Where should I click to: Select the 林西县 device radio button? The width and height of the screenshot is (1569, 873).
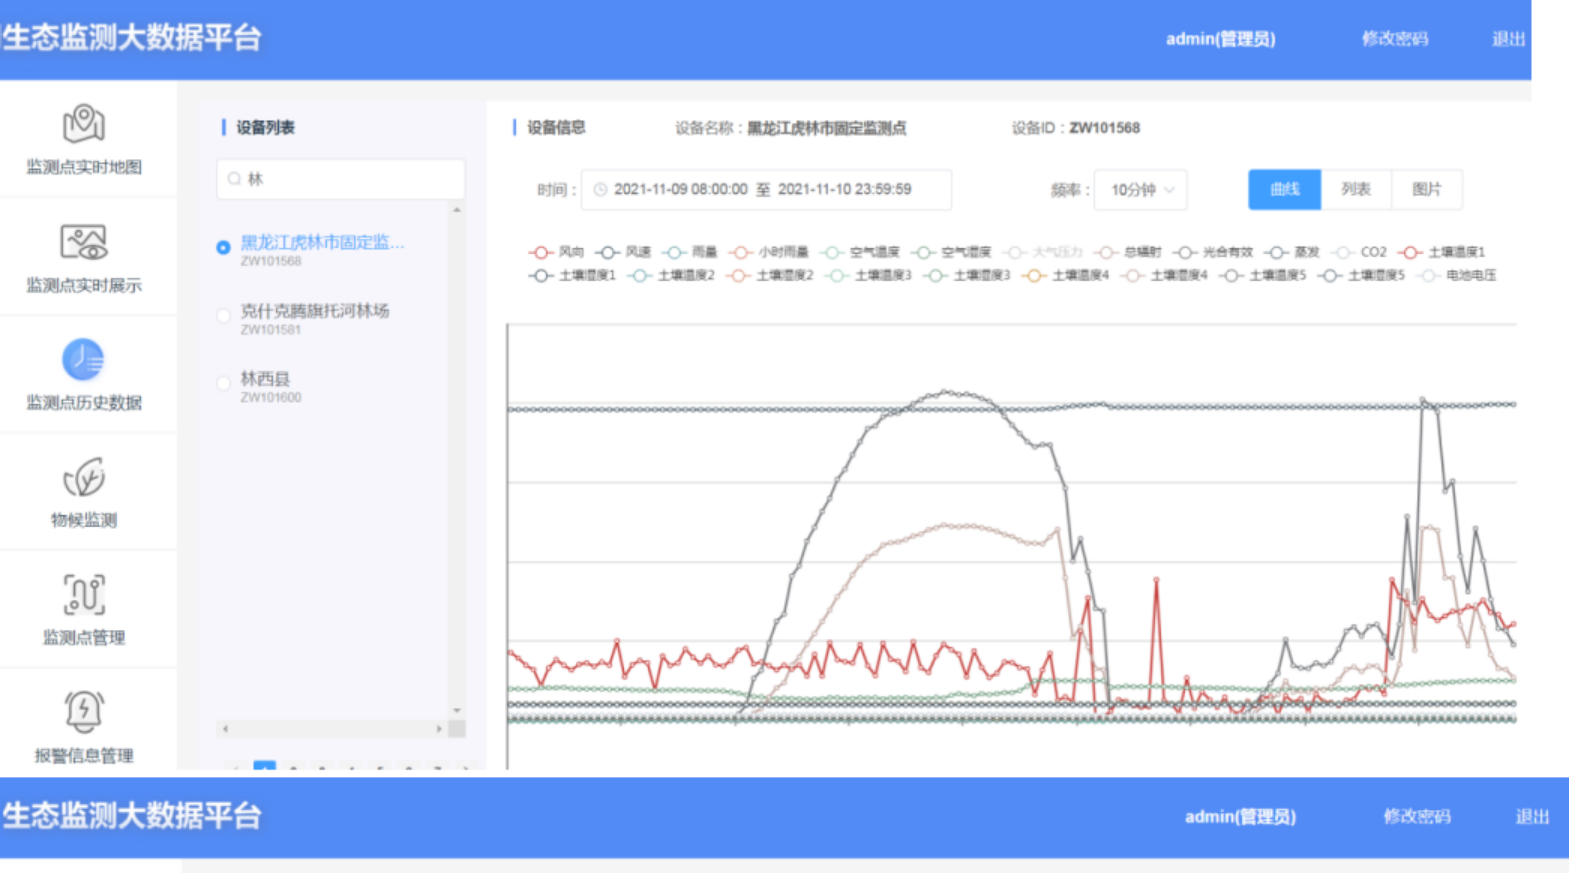click(x=223, y=383)
